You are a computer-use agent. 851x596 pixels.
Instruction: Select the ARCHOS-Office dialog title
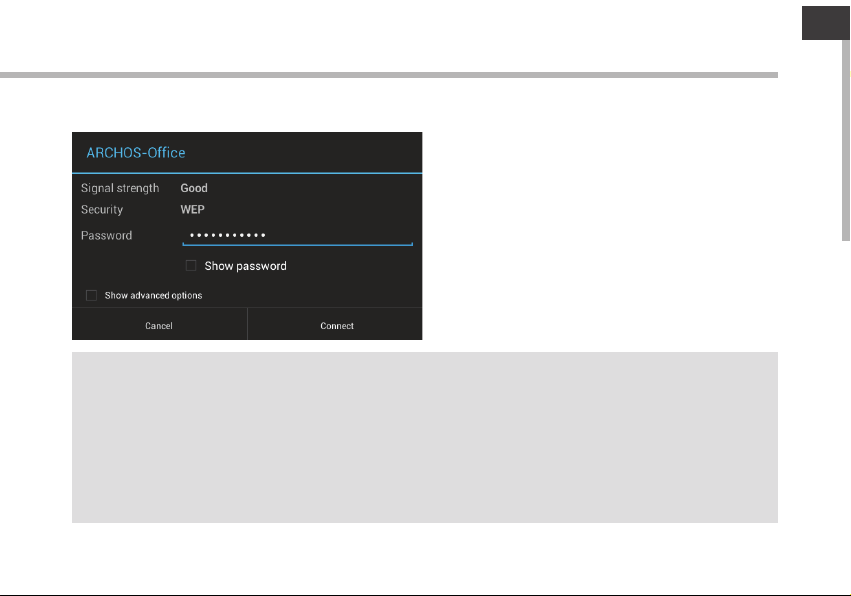tap(136, 153)
